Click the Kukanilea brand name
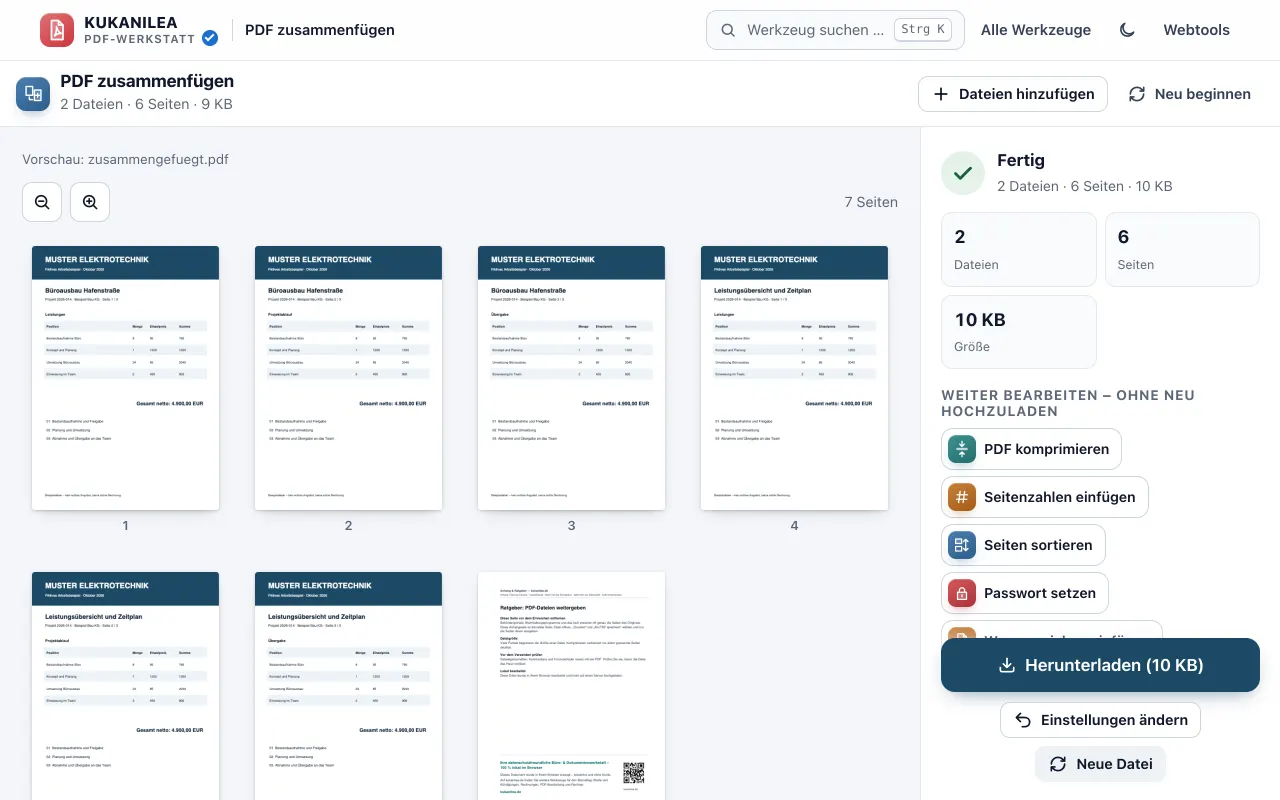The width and height of the screenshot is (1280, 800). pos(132,22)
